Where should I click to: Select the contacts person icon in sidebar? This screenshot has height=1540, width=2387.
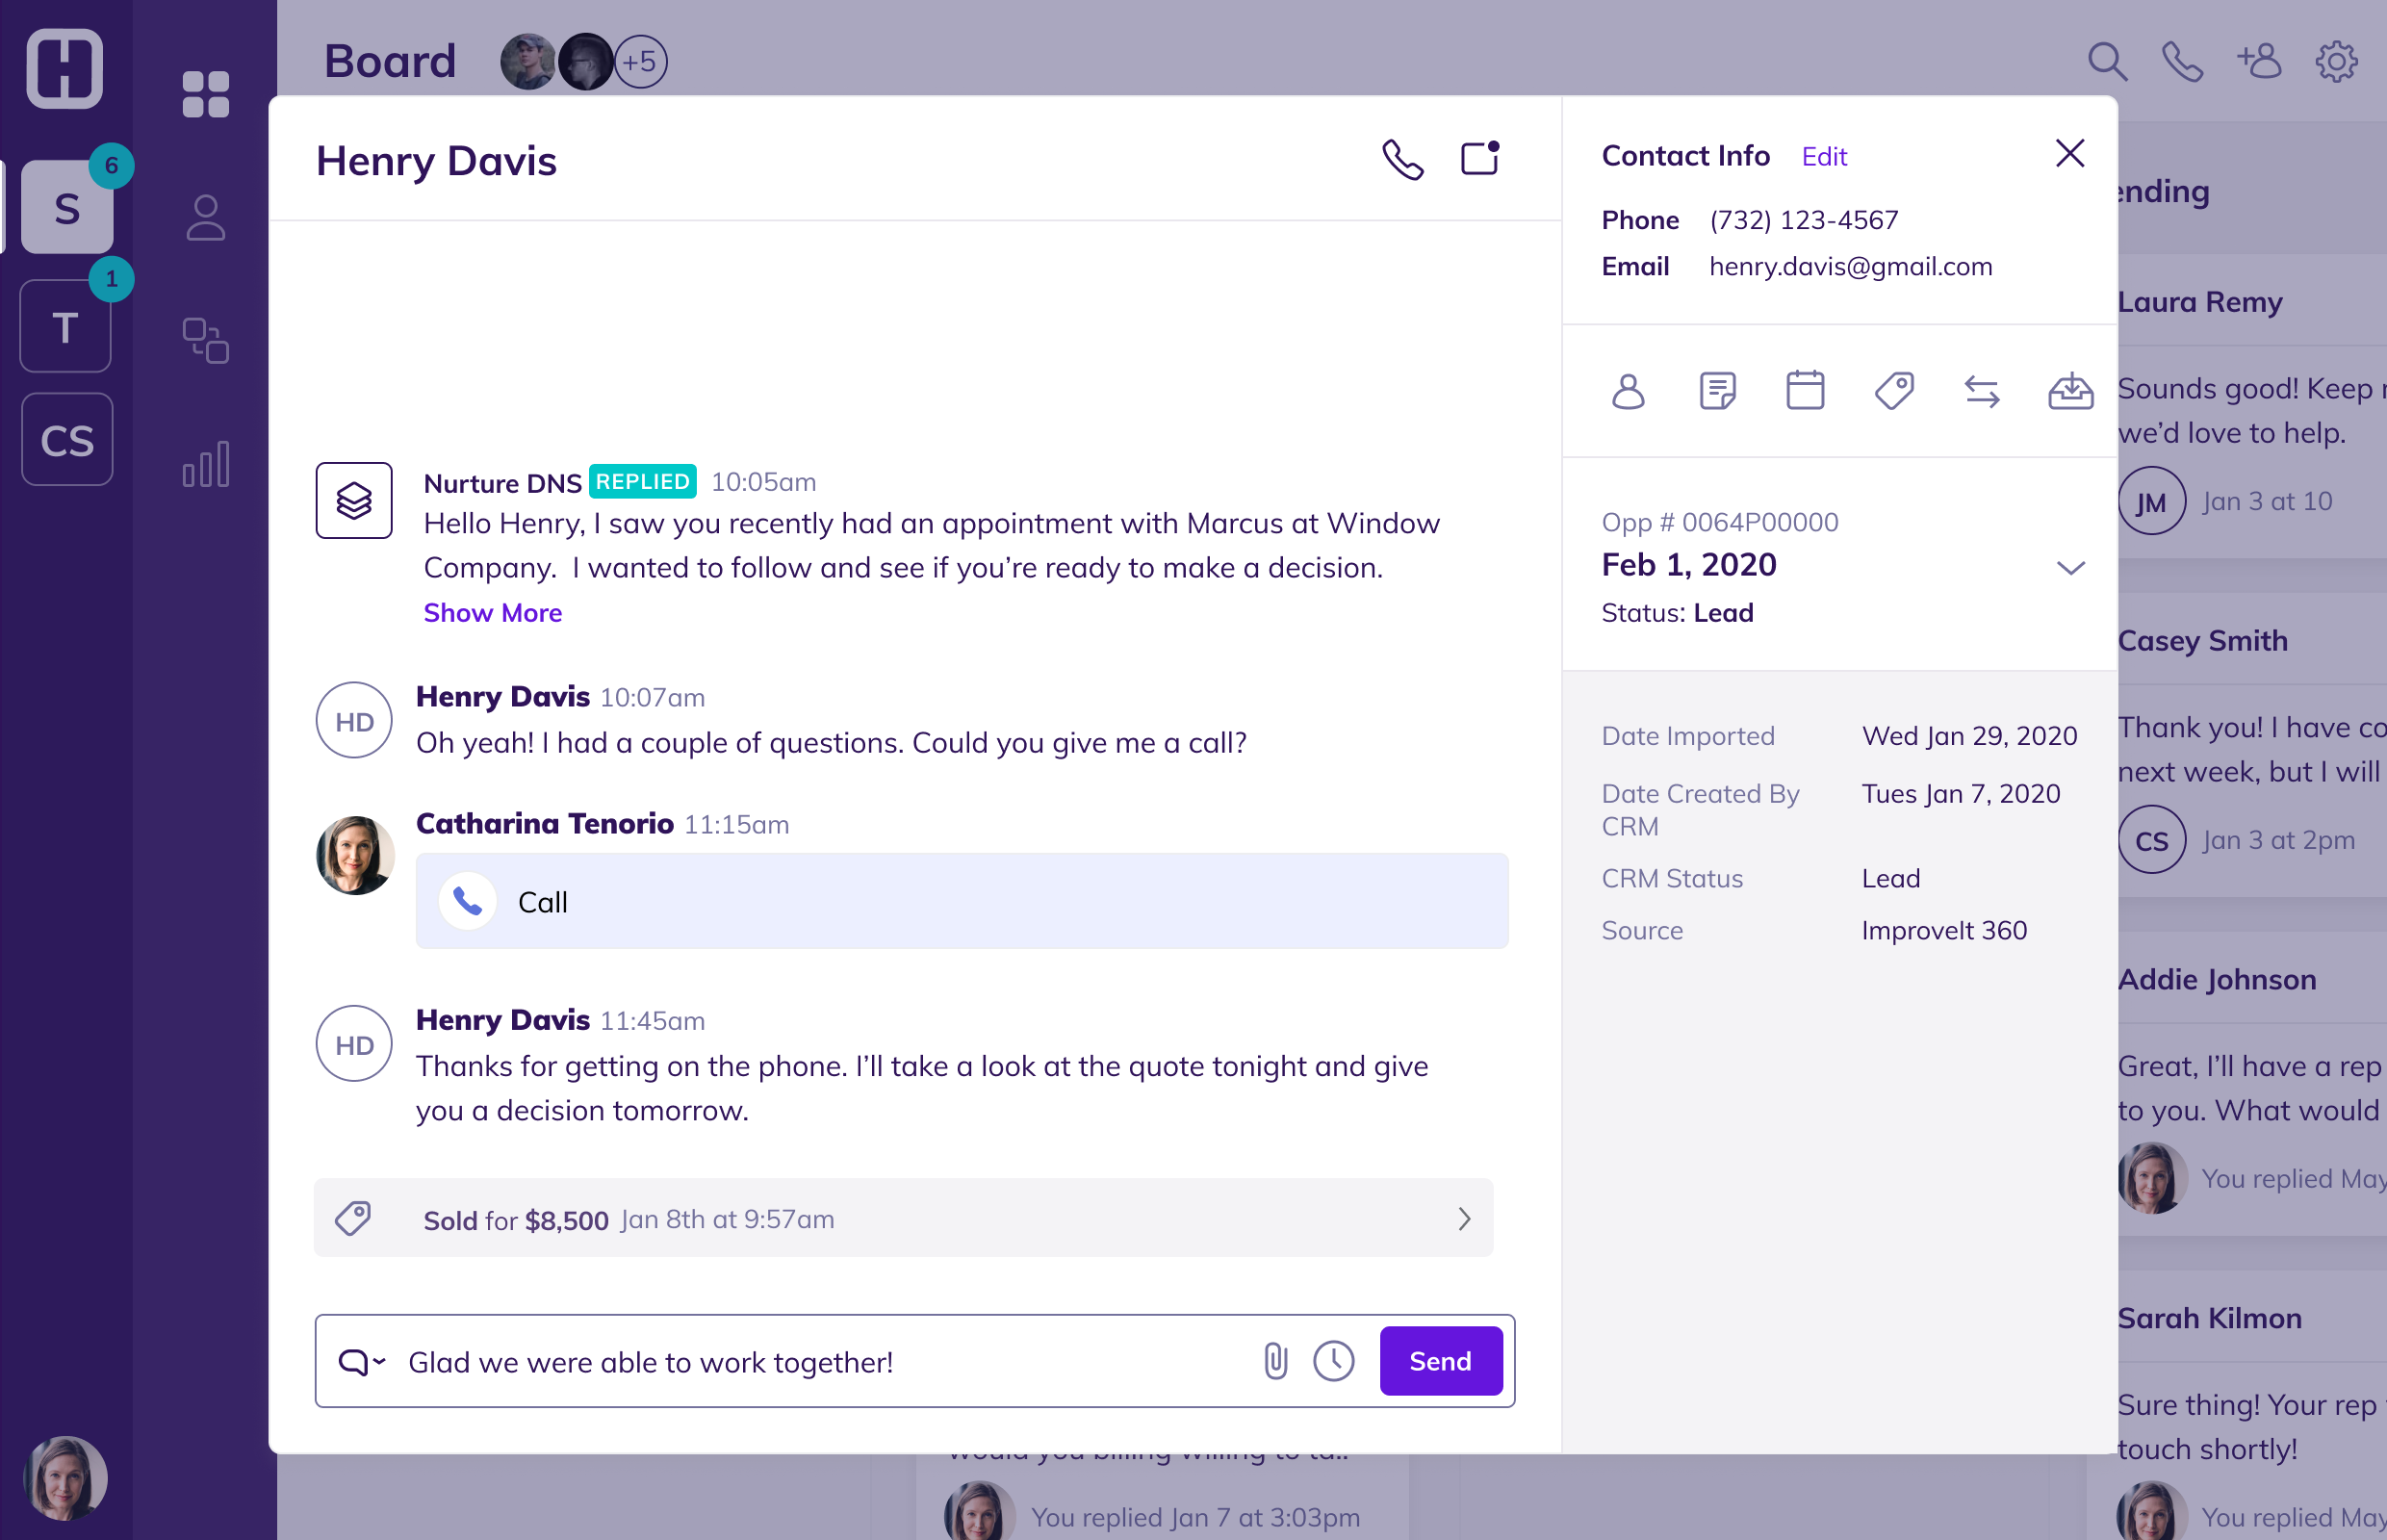tap(205, 218)
